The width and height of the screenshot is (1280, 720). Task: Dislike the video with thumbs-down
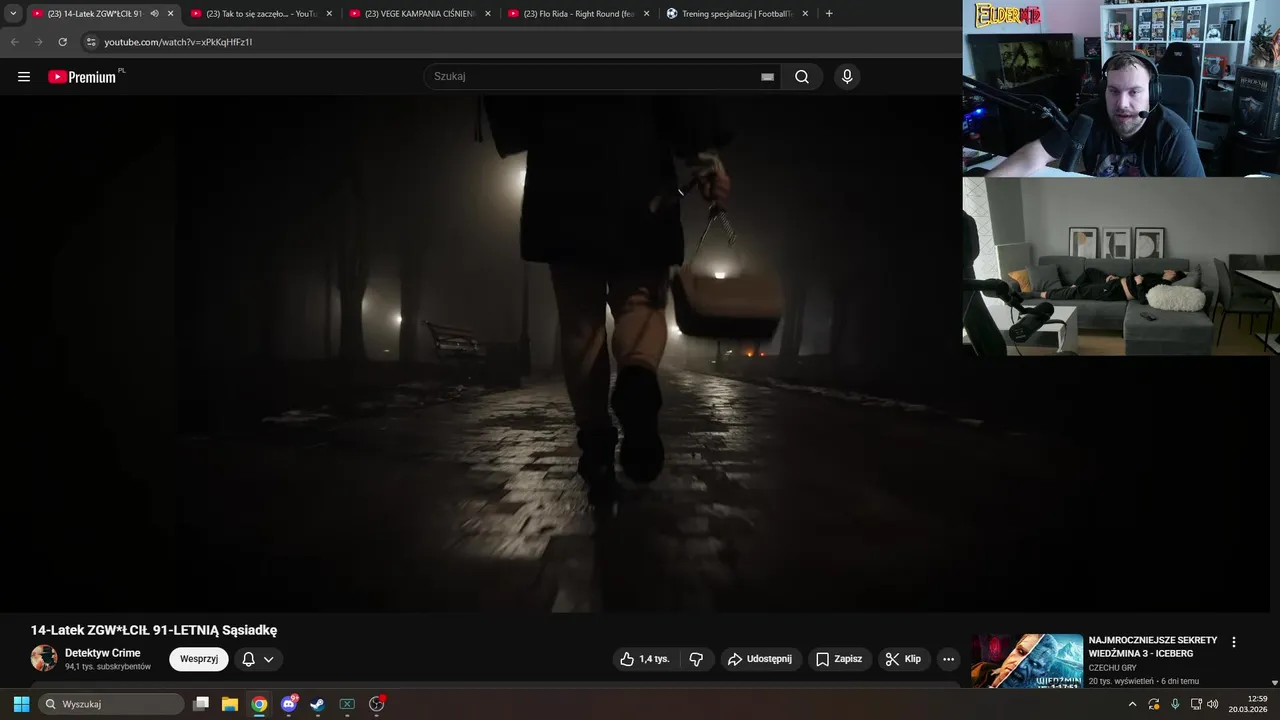[696, 659]
